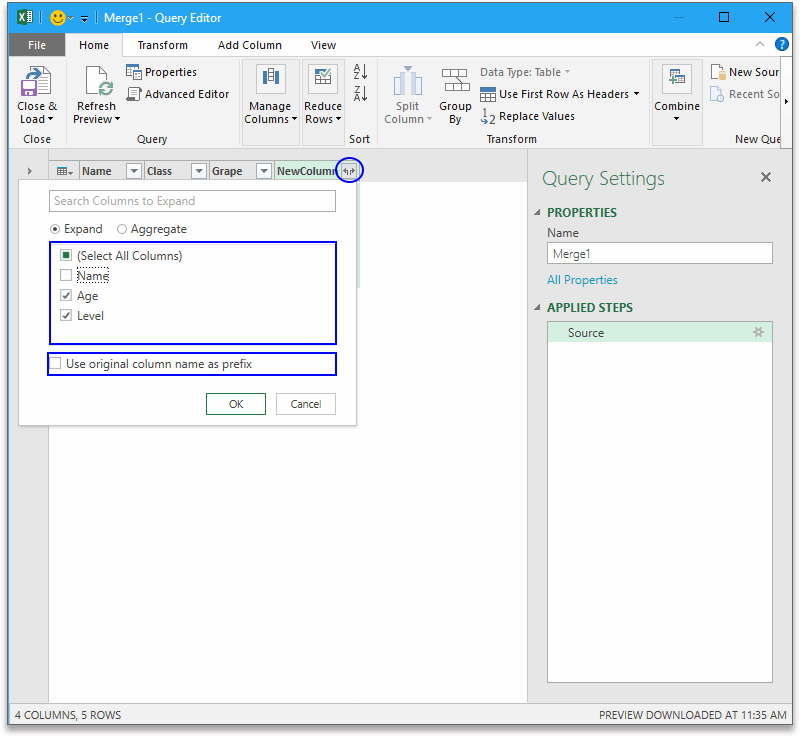Open the Grape column filter dropdown
The width and height of the screenshot is (800, 737).
click(263, 170)
